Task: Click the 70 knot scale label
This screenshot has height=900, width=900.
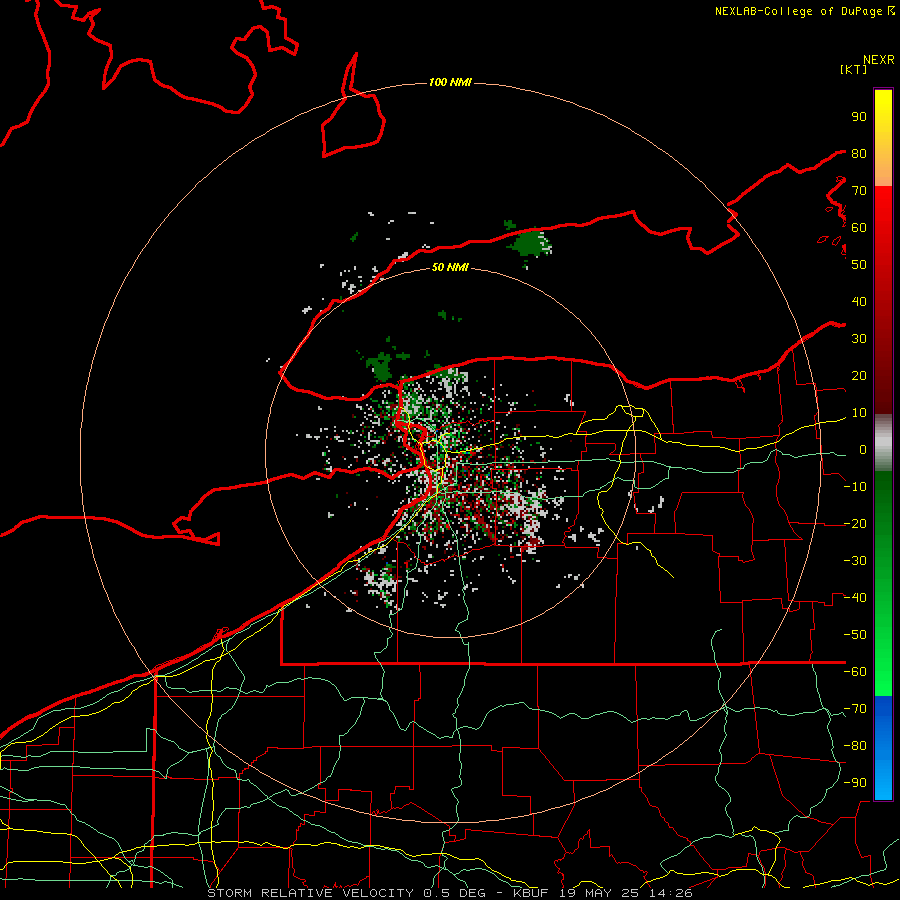Action: coord(859,191)
